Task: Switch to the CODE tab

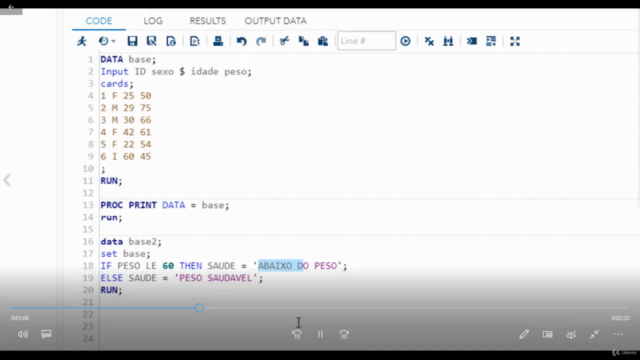Action: point(99,21)
